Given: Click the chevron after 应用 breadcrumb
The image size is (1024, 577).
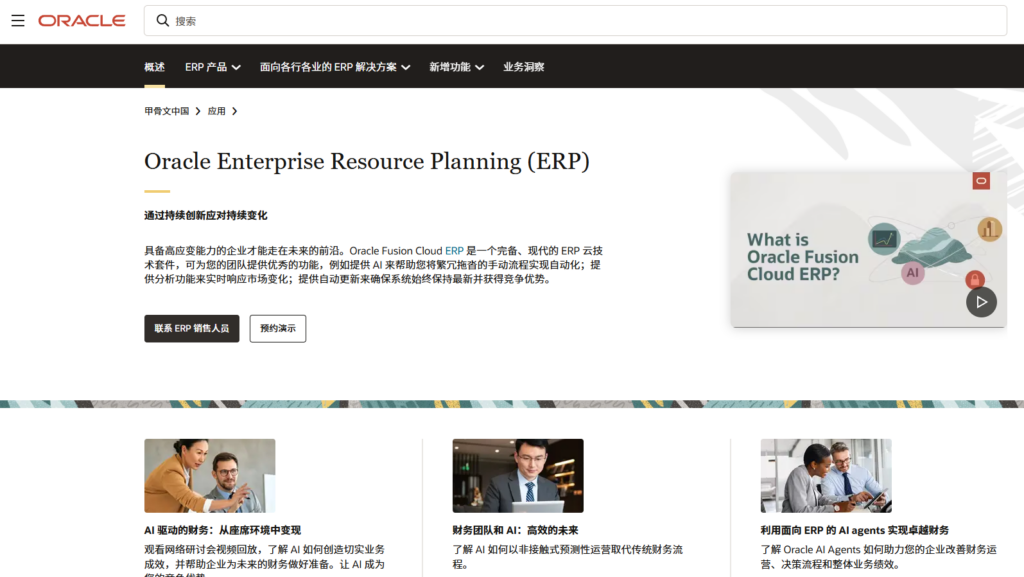Looking at the screenshot, I should pyautogui.click(x=235, y=111).
